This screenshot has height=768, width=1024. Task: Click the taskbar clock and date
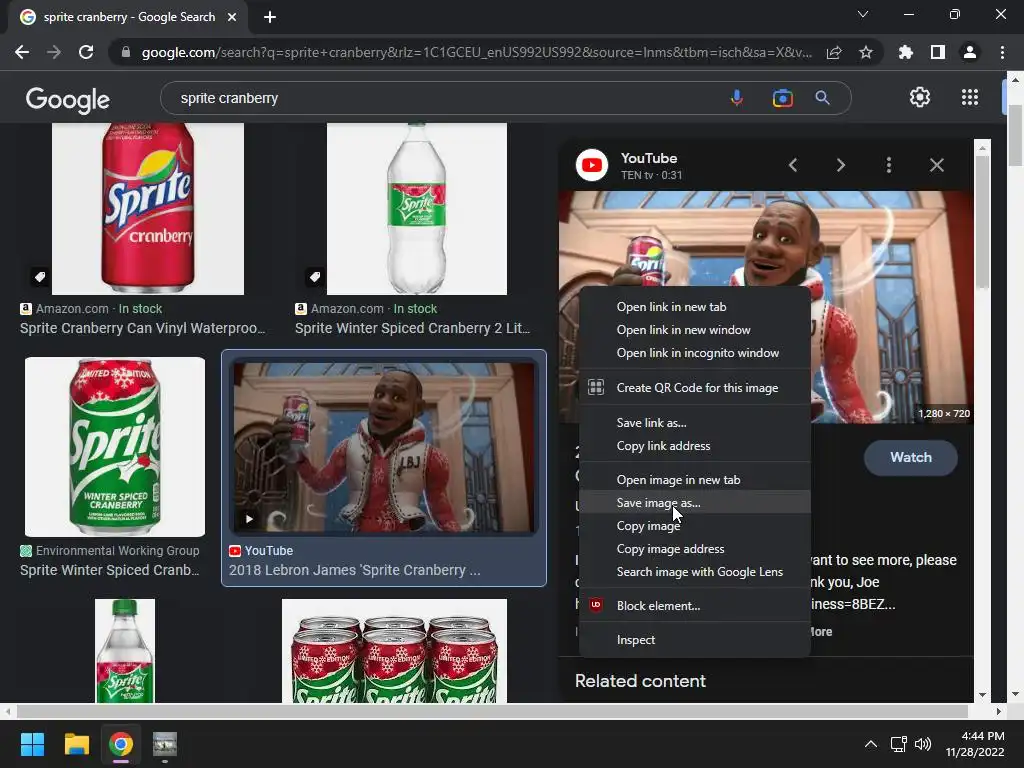pos(974,744)
